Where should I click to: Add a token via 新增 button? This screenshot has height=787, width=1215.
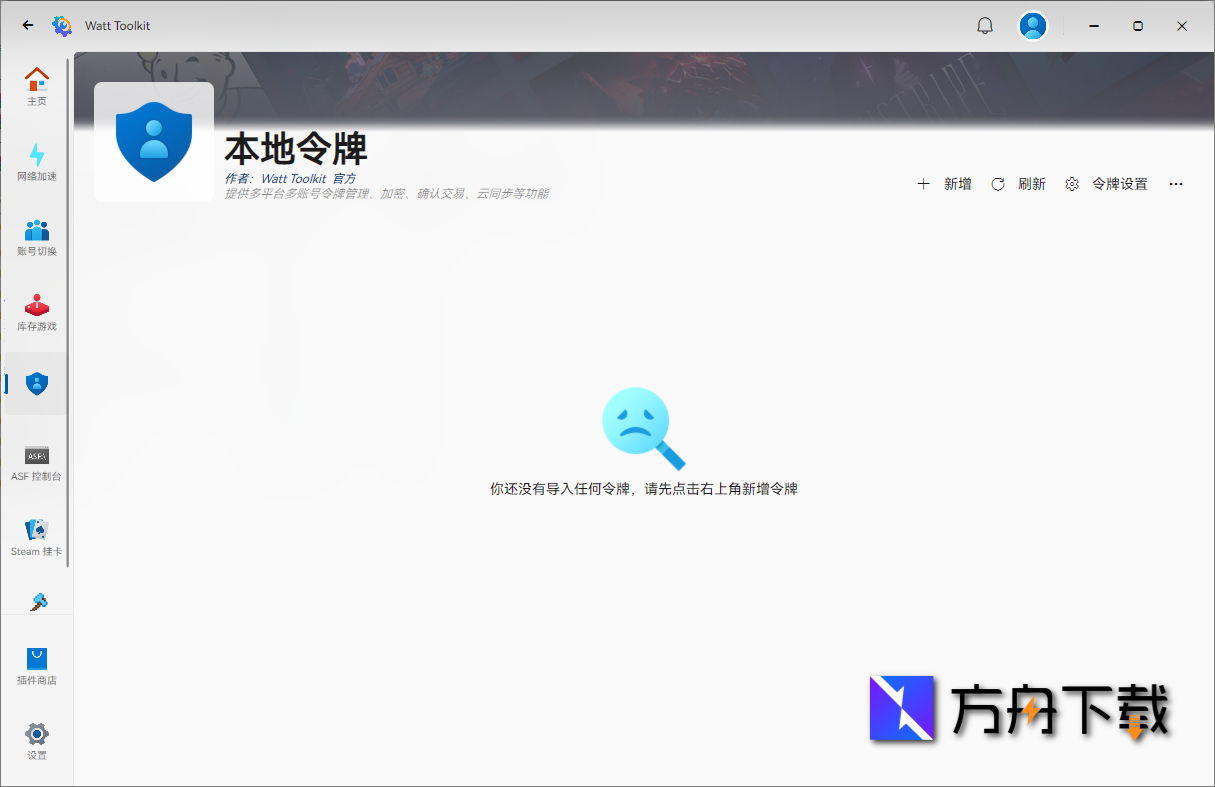coord(944,184)
